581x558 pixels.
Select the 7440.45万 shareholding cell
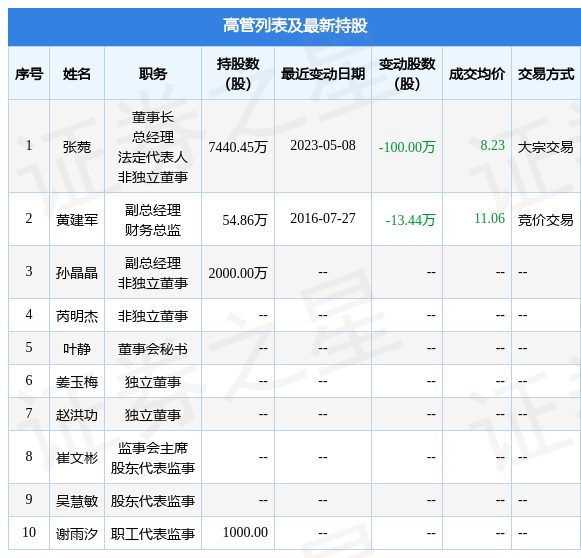point(238,147)
